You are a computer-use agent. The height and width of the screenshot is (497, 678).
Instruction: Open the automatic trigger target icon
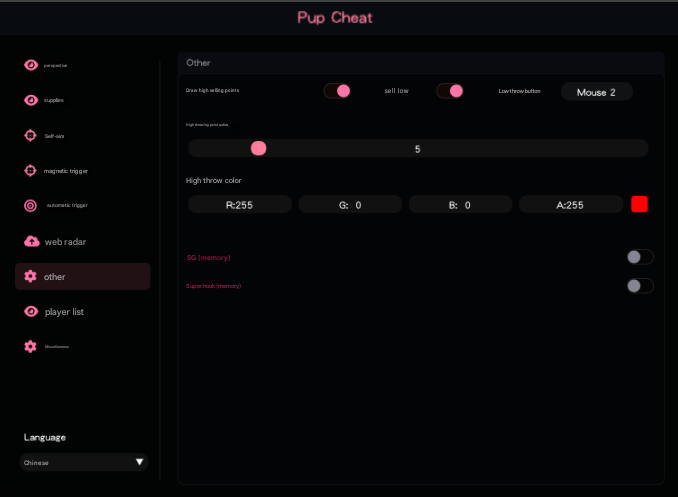[x=30, y=205]
